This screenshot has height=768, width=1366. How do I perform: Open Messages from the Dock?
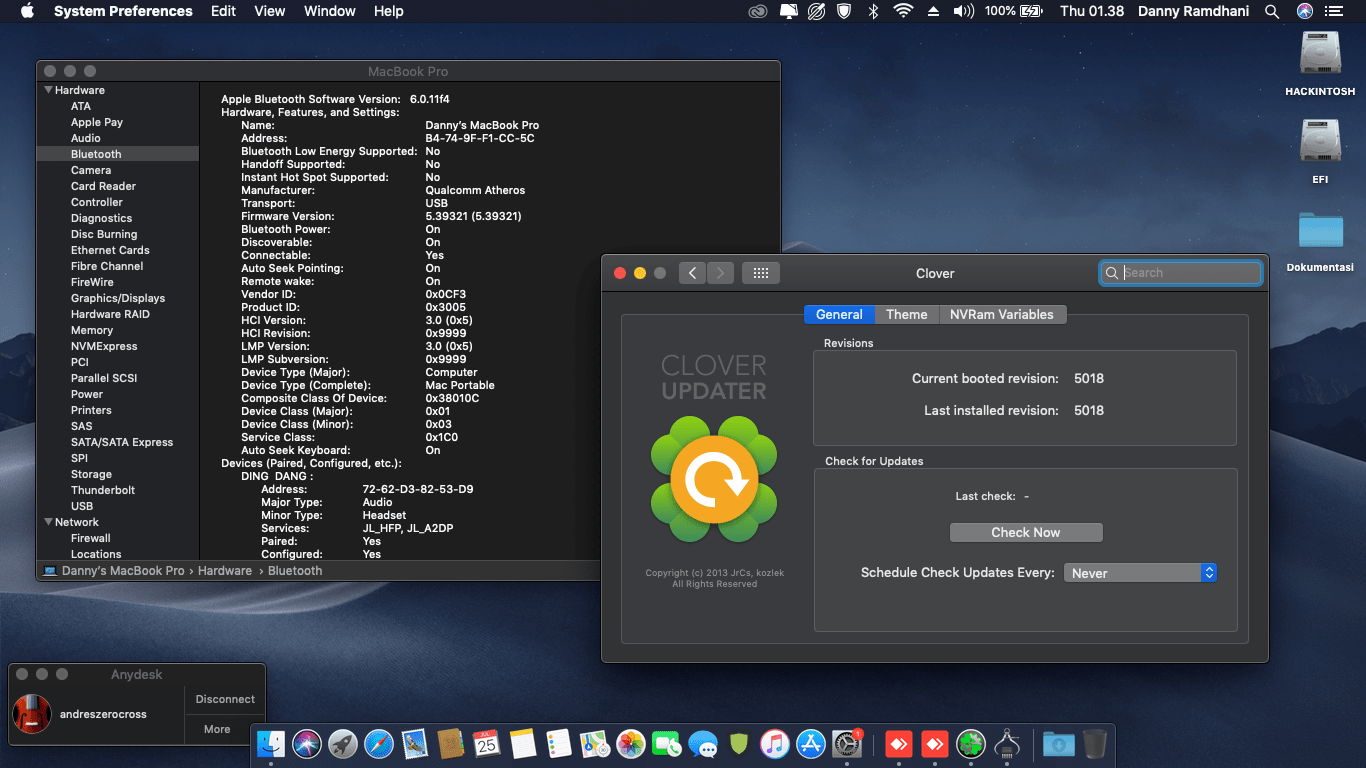click(x=703, y=744)
